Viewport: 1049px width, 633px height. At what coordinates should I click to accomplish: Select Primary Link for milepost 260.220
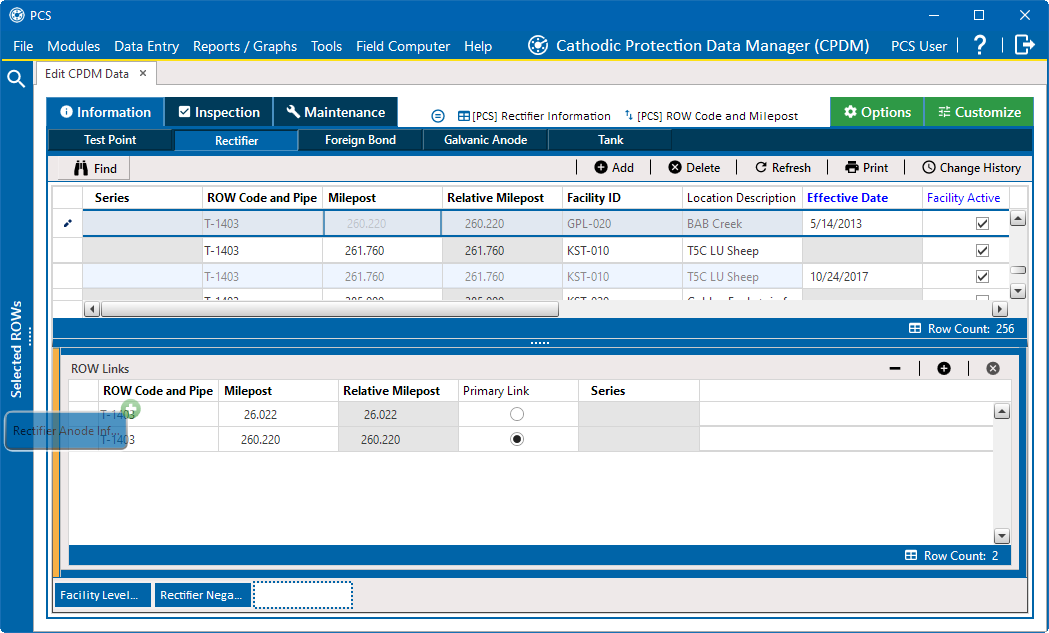(516, 440)
